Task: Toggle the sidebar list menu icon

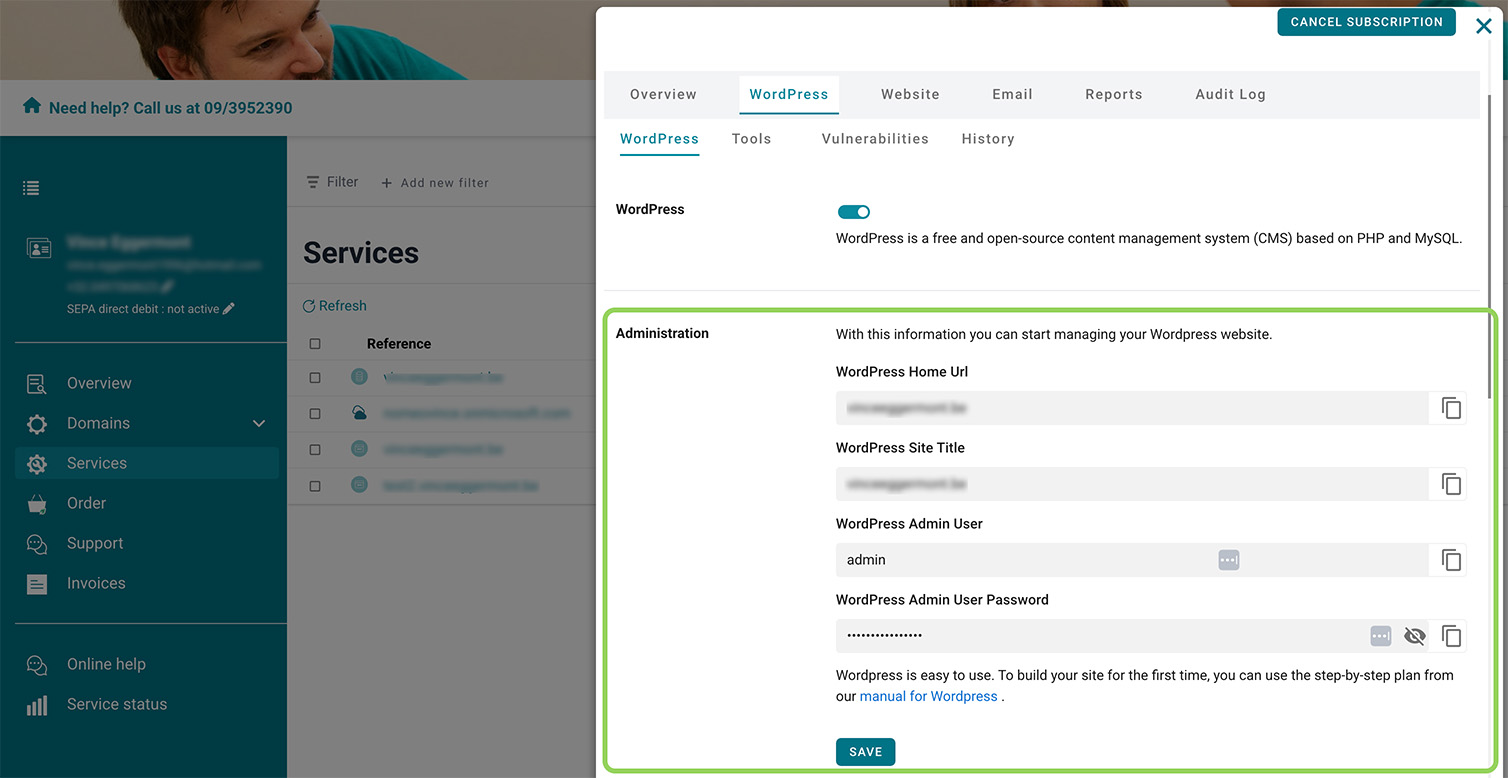Action: [31, 188]
